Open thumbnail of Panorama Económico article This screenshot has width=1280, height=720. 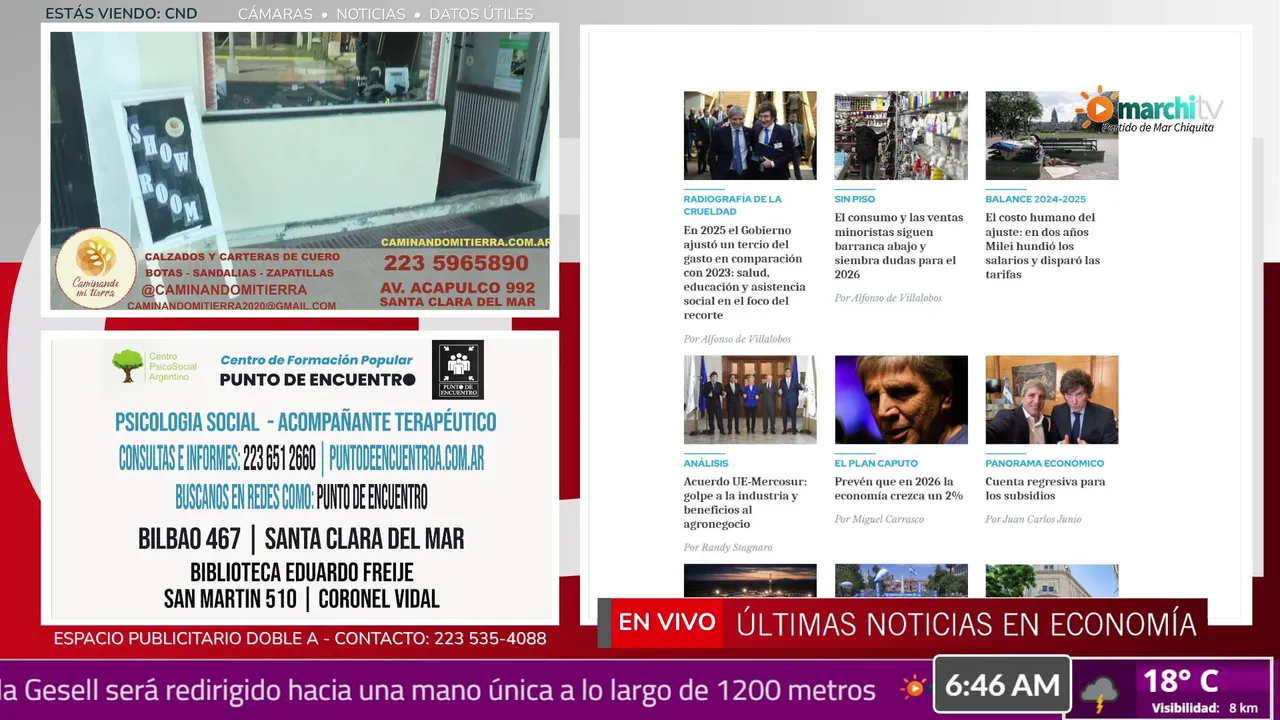(x=1052, y=400)
